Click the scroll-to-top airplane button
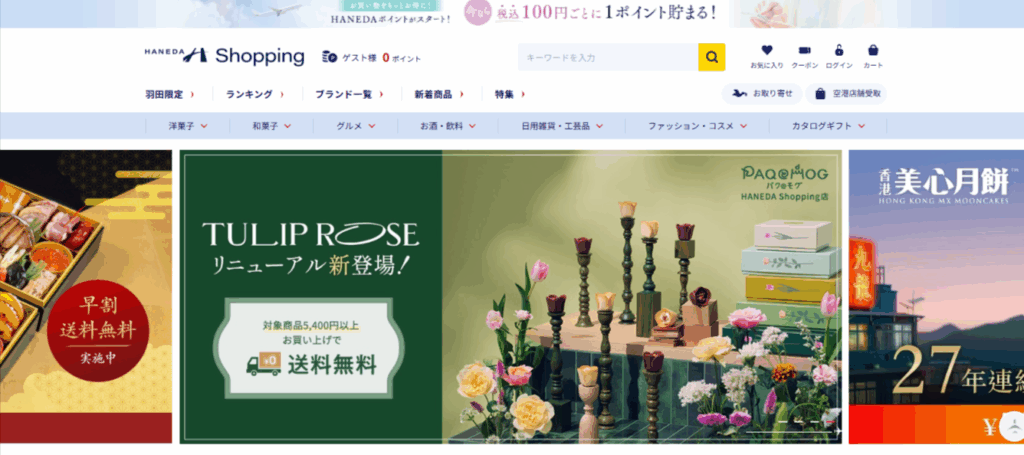Viewport: 1024px width, 455px height. [1012, 426]
